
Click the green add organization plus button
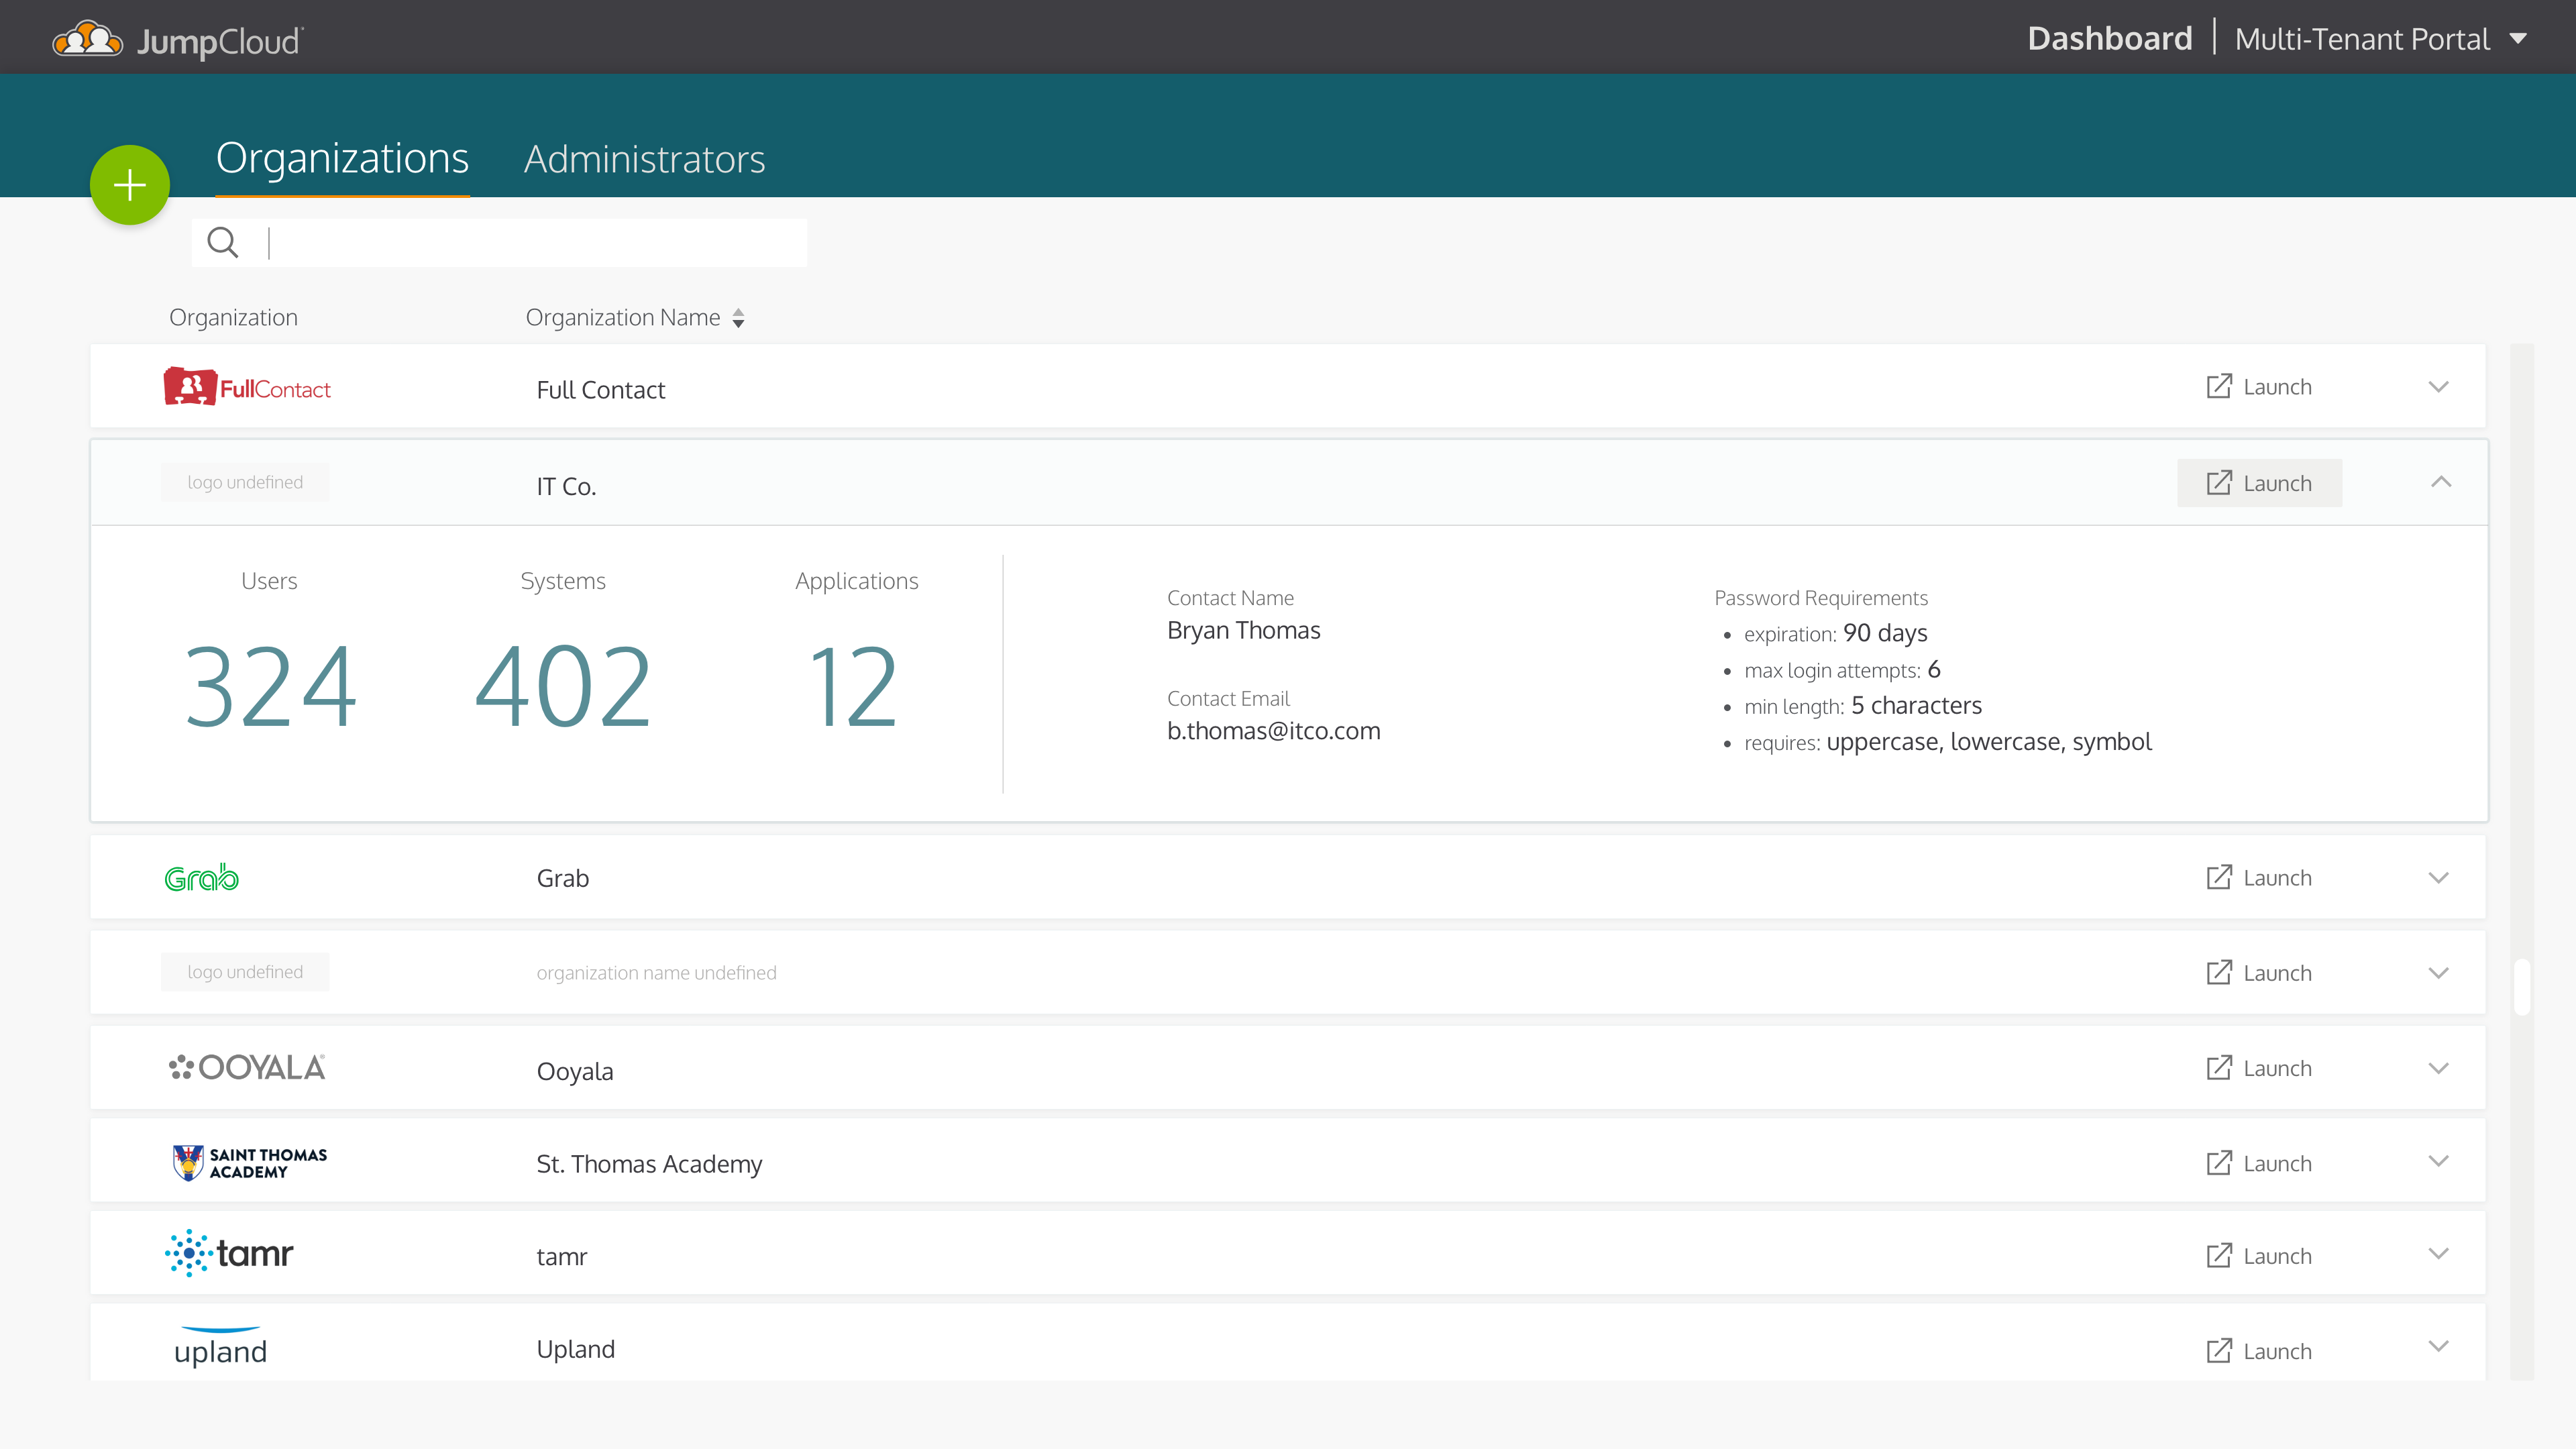tap(130, 185)
